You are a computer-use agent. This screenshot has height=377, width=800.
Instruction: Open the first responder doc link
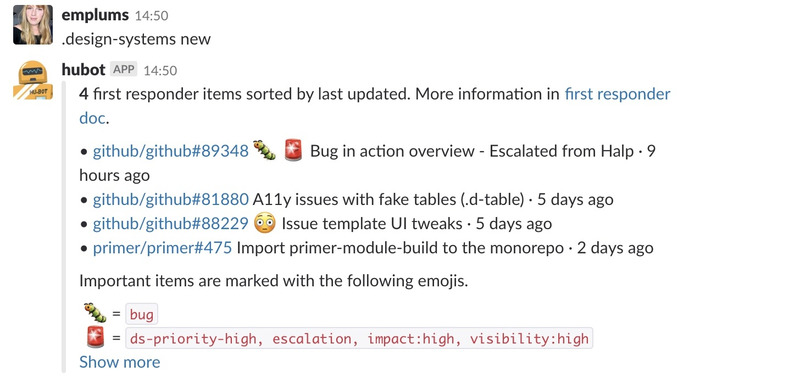tap(617, 94)
